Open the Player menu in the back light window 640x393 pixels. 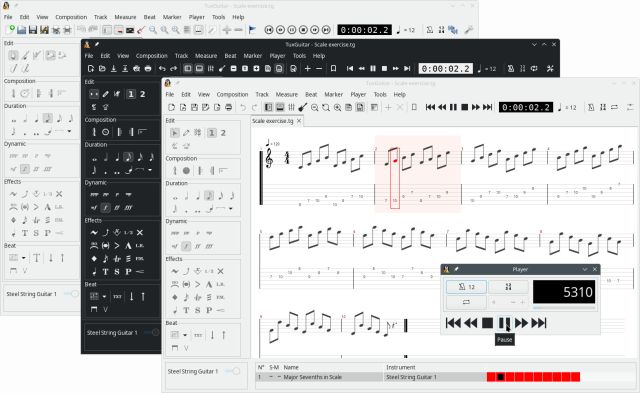coord(196,17)
